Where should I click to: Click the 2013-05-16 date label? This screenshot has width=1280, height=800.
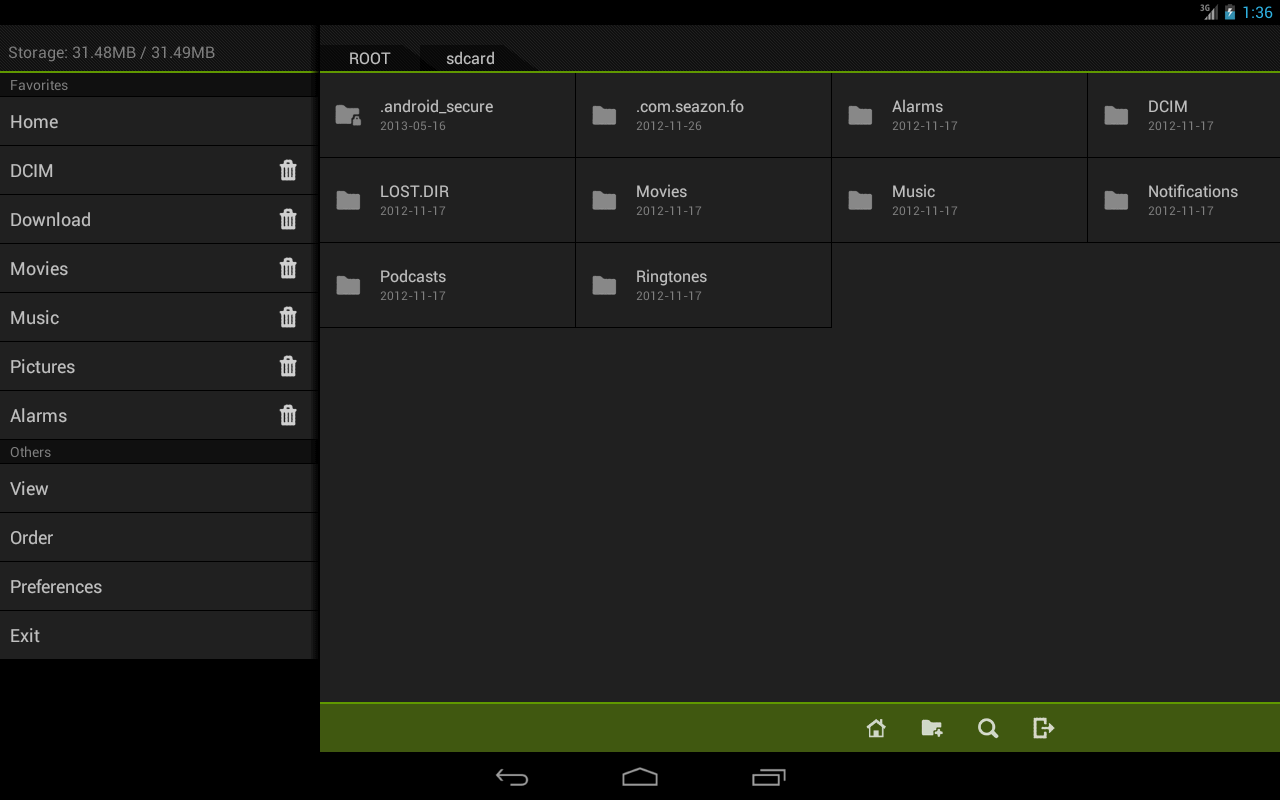pos(413,126)
